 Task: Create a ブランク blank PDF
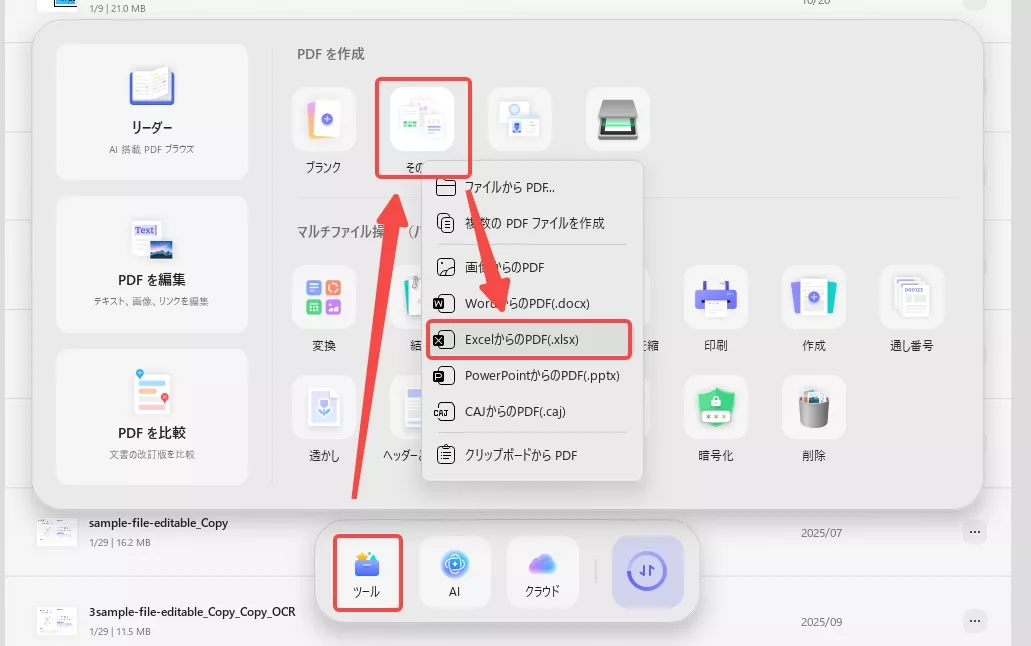(324, 119)
